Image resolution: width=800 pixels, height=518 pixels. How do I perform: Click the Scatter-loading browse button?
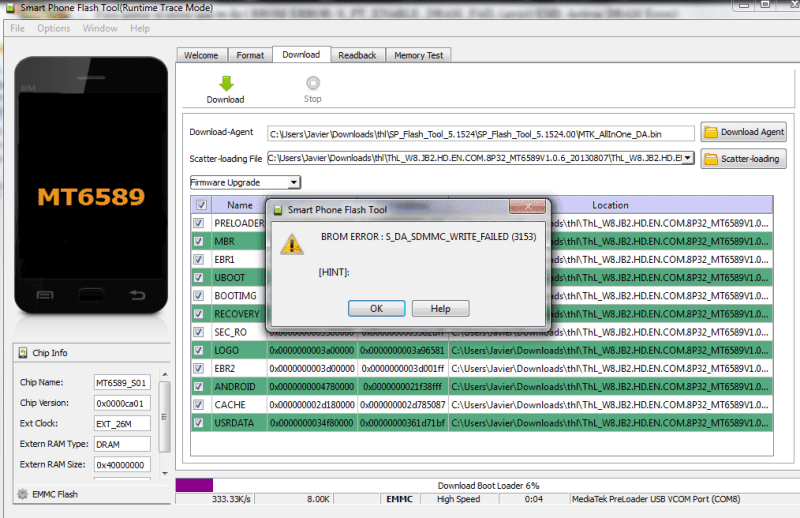tap(743, 159)
